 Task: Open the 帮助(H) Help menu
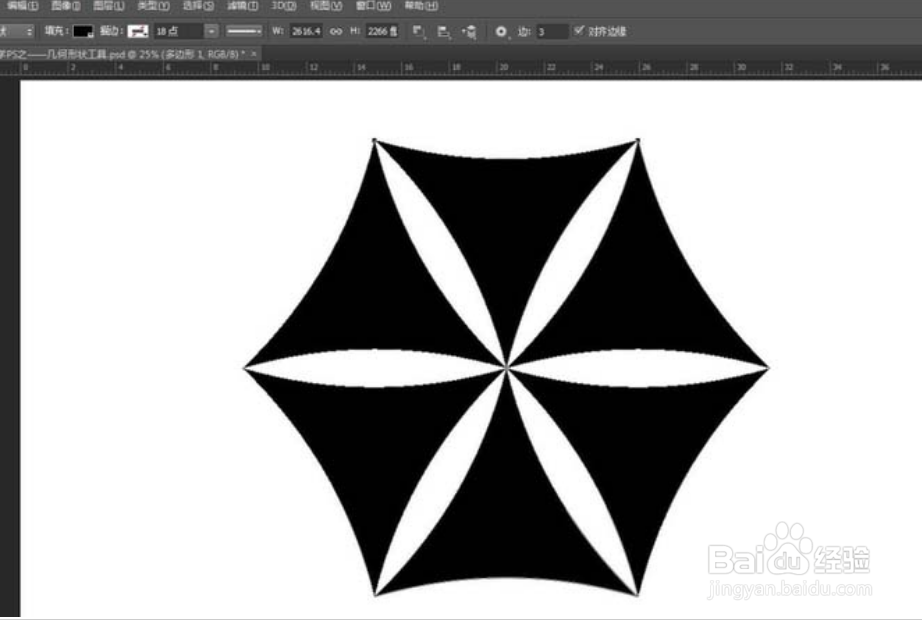[420, 6]
